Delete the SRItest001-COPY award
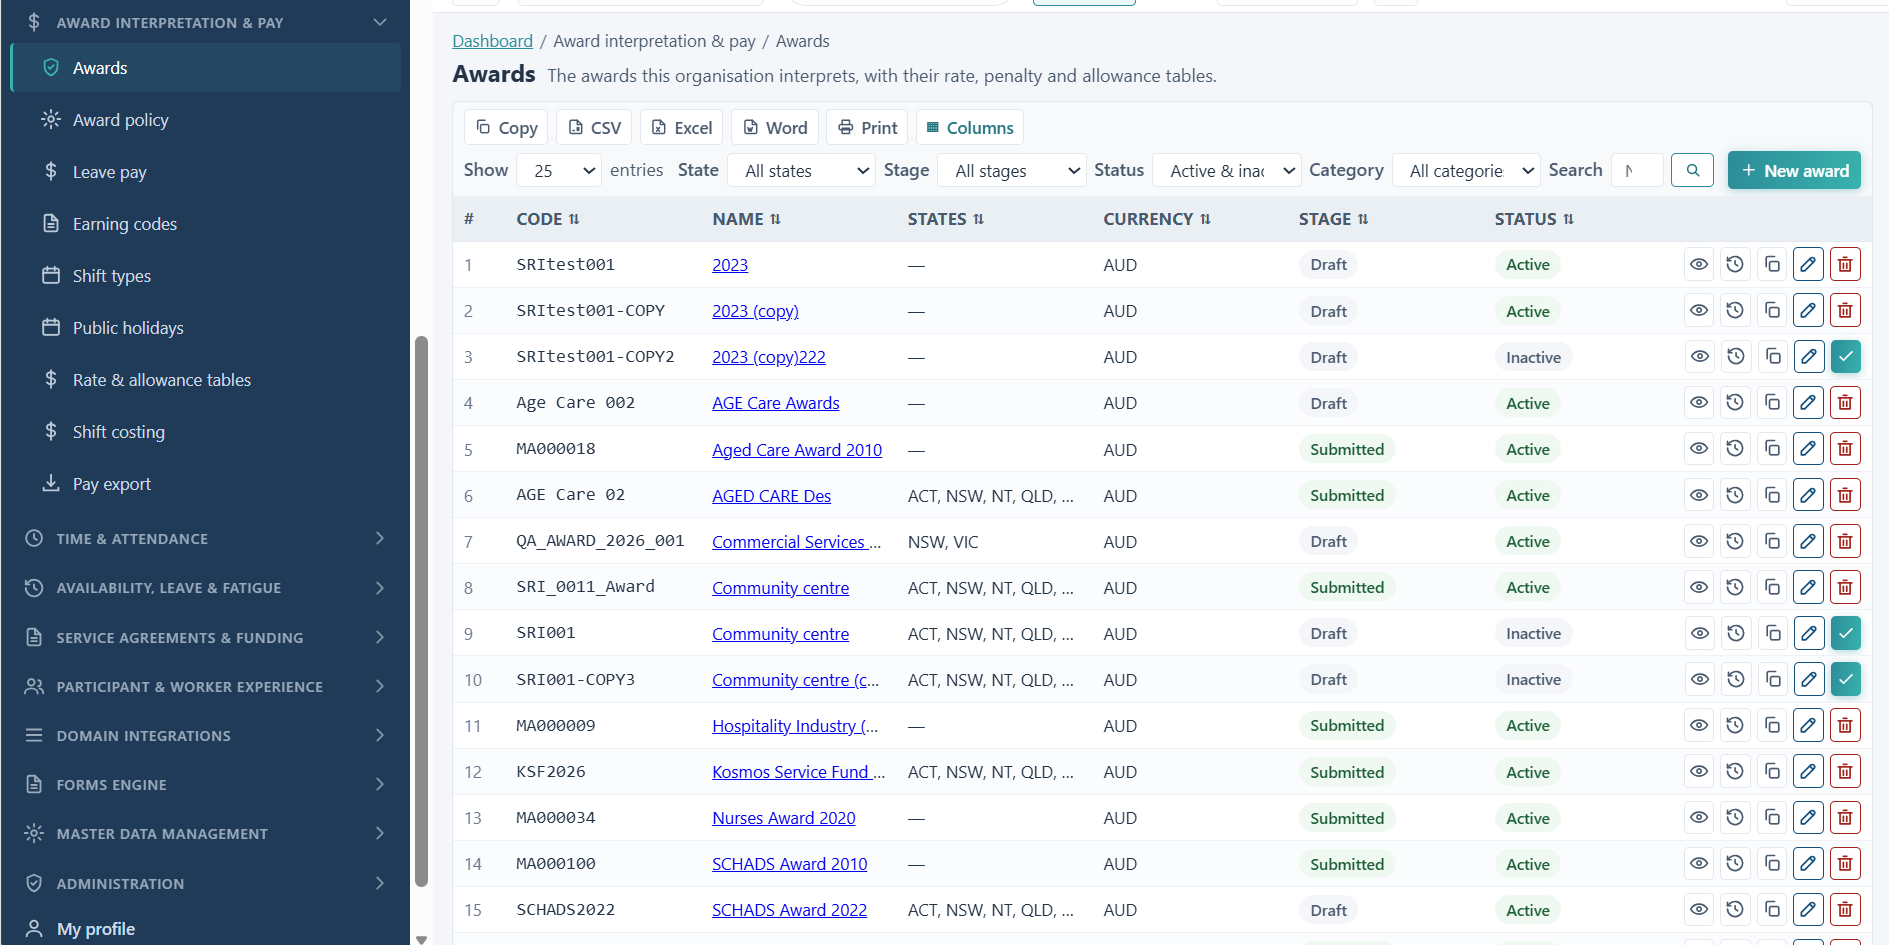1889x945 pixels. click(1845, 311)
